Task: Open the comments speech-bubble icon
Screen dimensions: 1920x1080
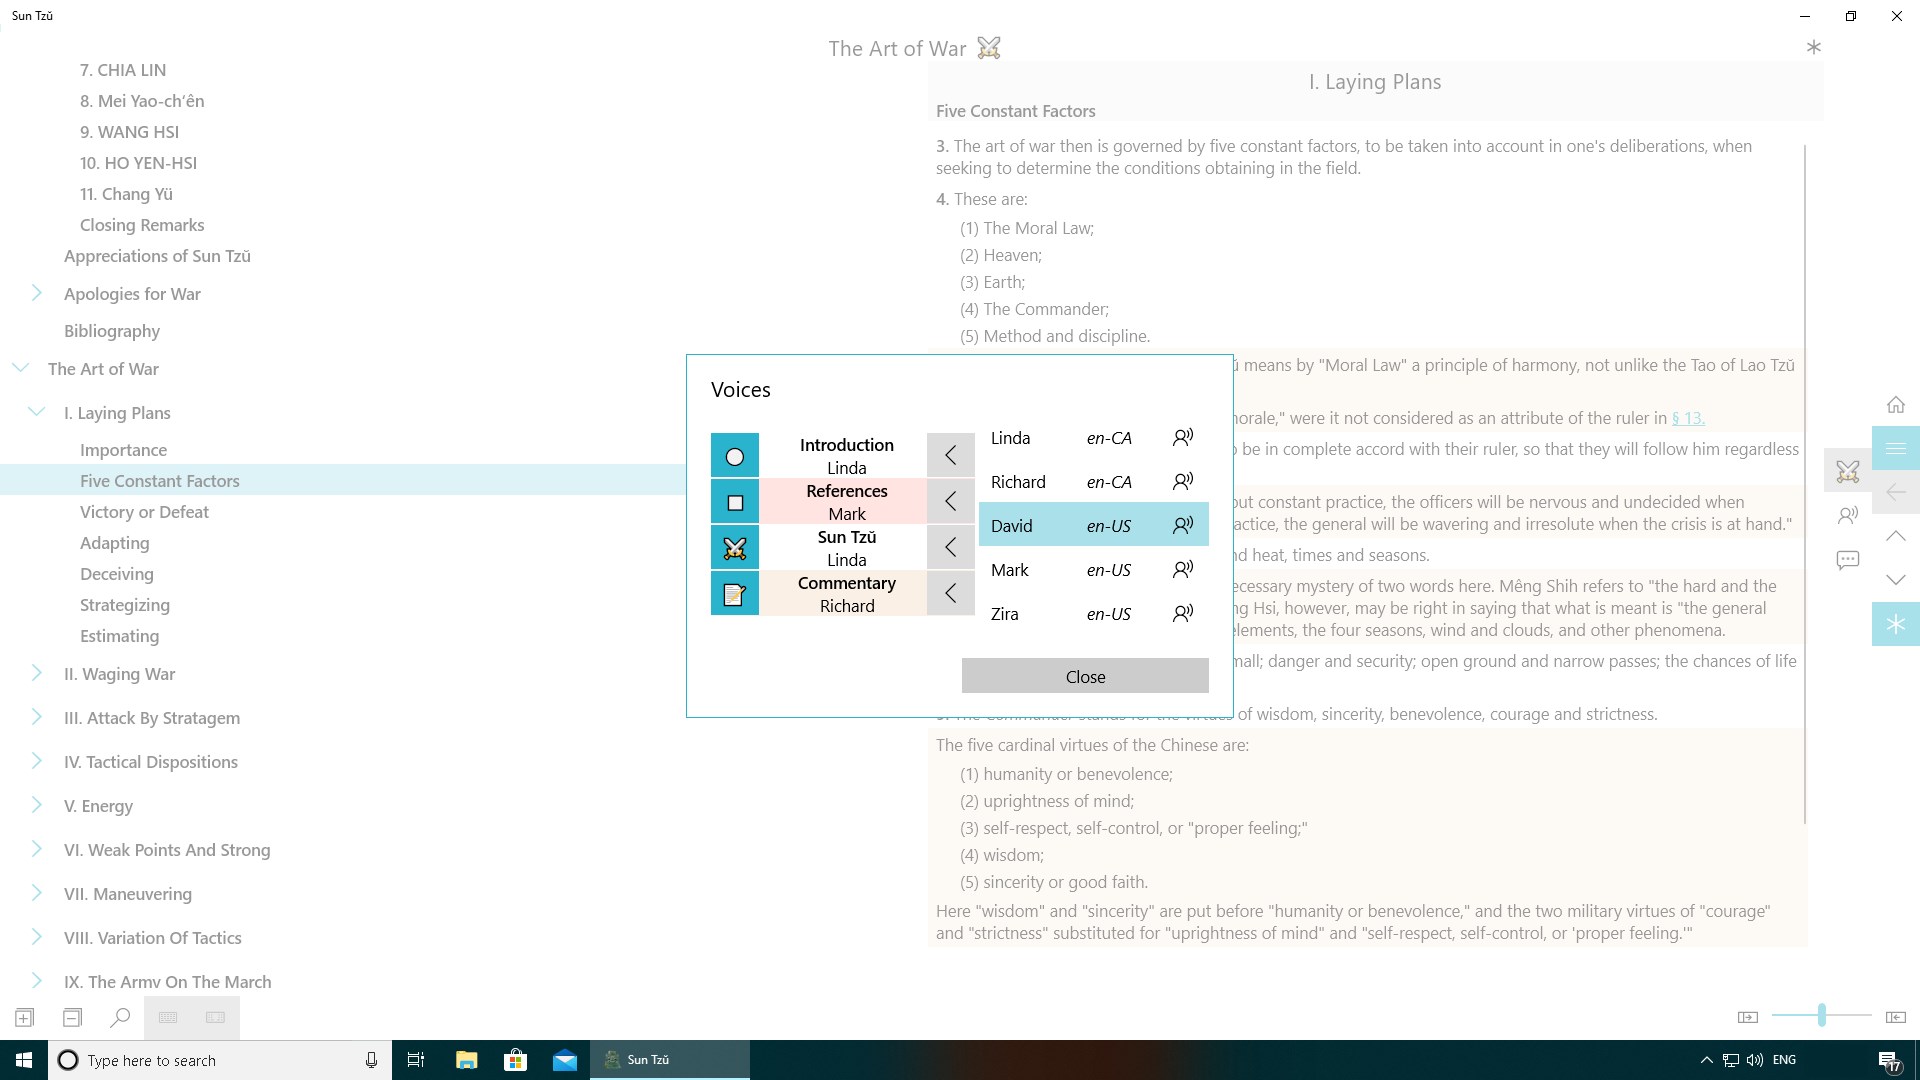Action: (1847, 560)
